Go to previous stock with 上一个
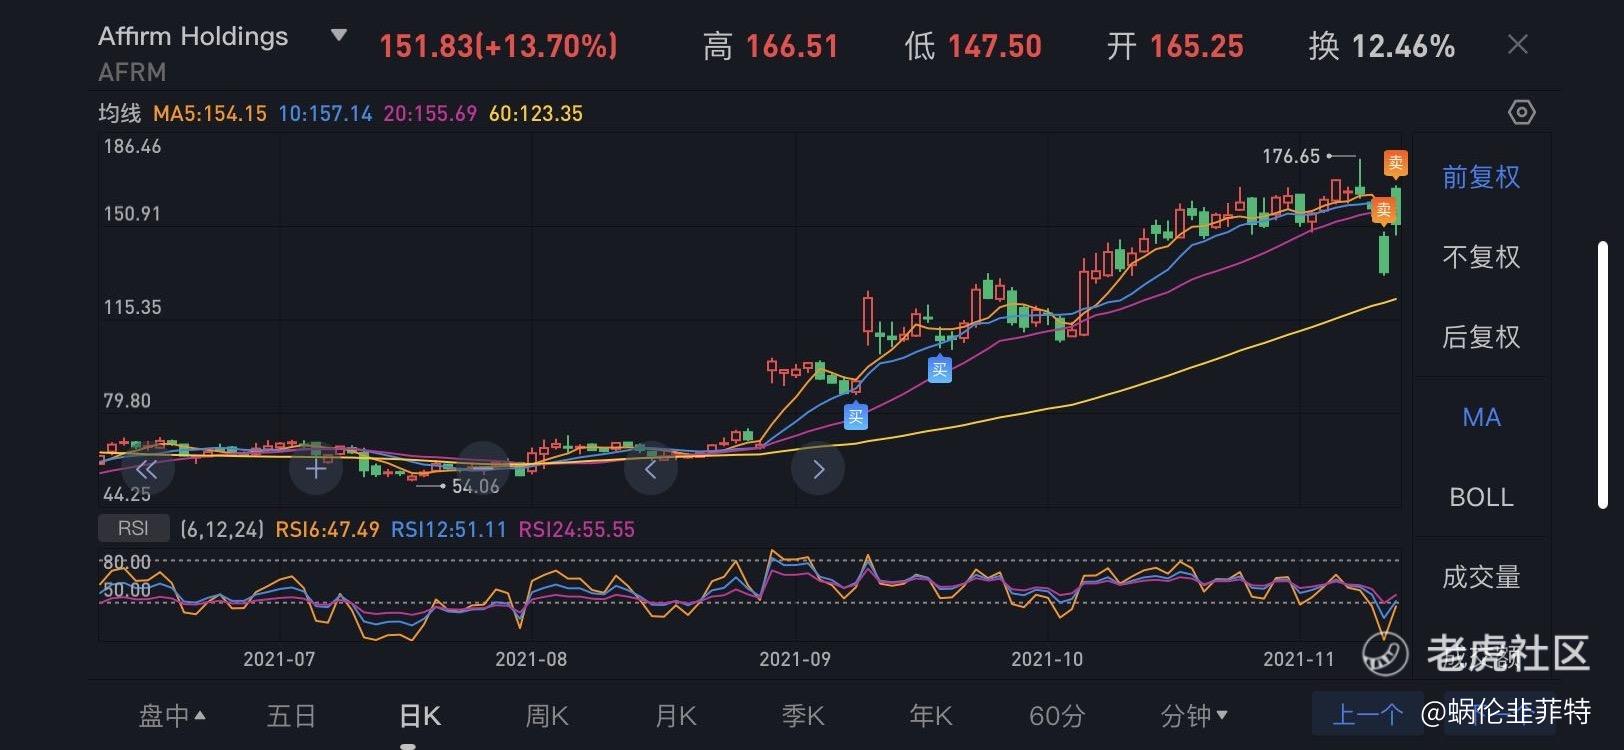Viewport: 1624px width, 750px height. [x=1367, y=714]
